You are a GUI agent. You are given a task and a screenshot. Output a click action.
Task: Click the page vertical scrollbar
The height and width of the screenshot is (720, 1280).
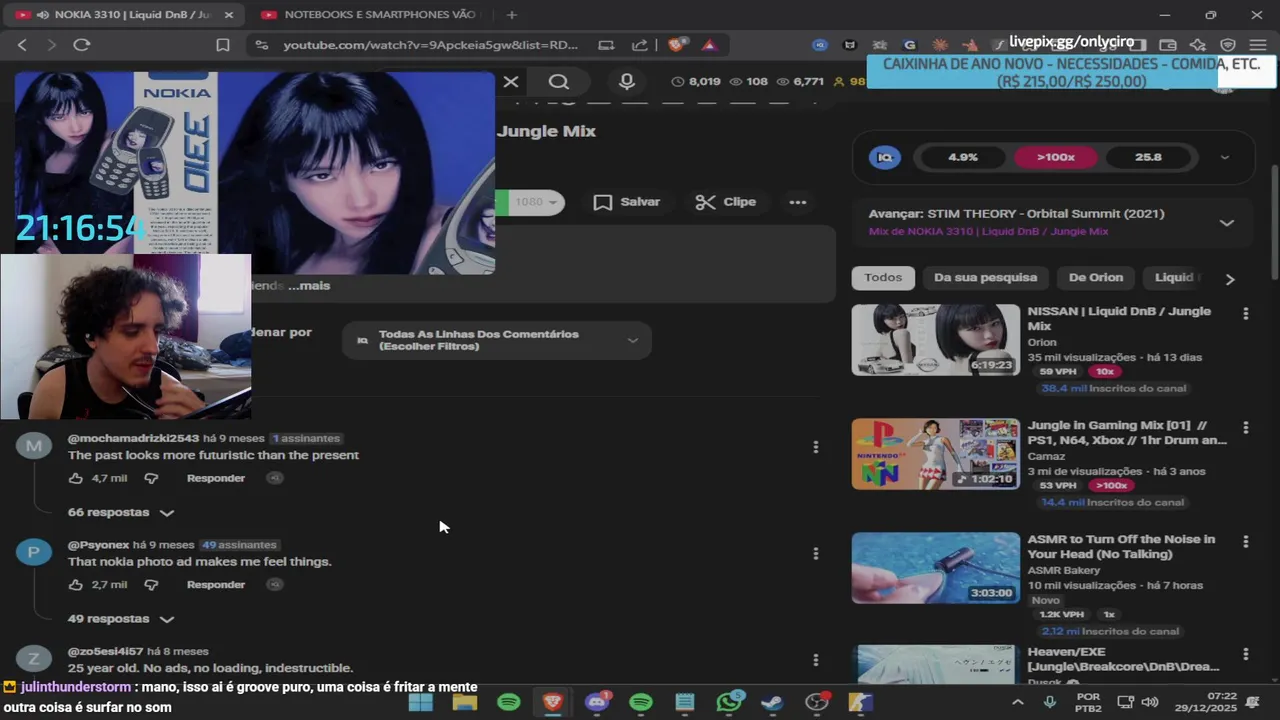pos(1273,222)
